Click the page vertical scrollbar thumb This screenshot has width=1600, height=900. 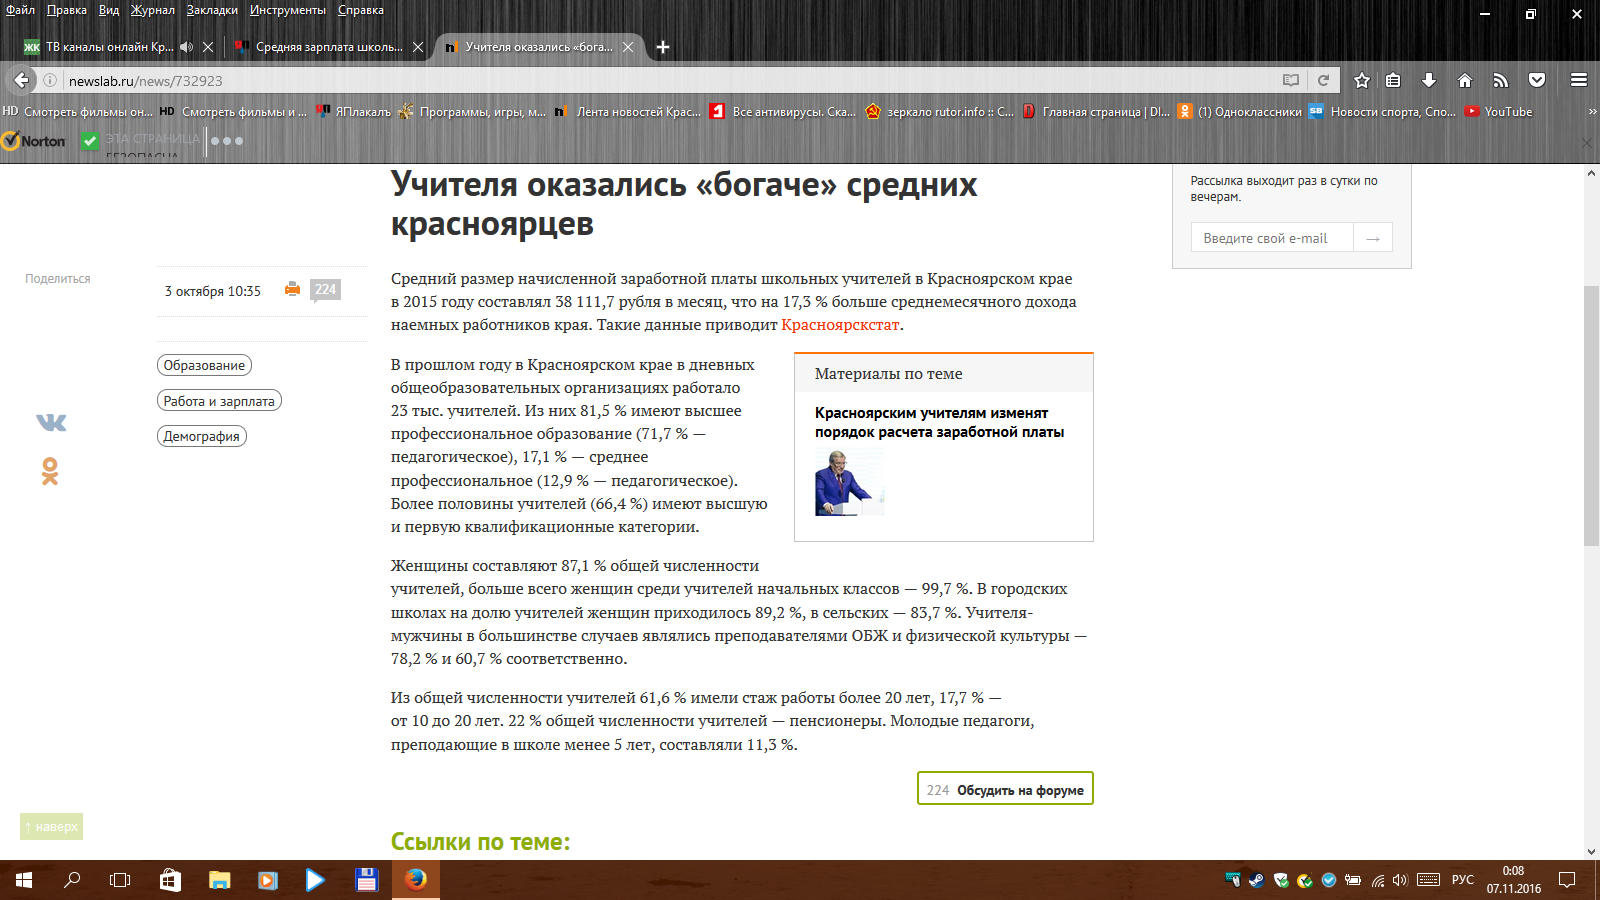[x=1591, y=415]
